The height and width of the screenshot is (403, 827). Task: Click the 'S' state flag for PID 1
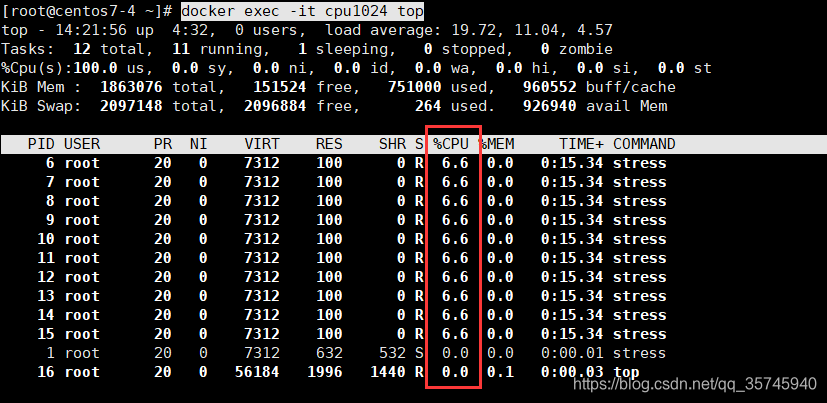tap(419, 353)
